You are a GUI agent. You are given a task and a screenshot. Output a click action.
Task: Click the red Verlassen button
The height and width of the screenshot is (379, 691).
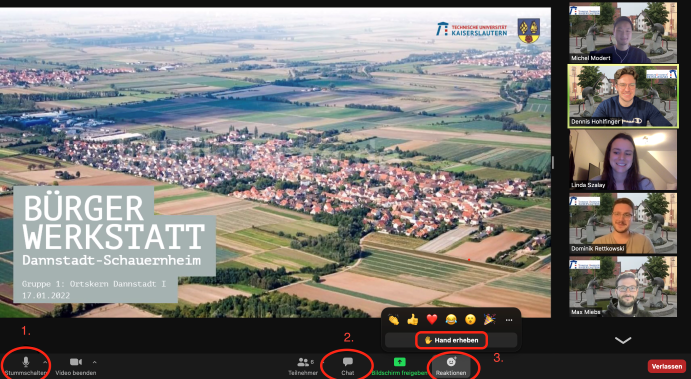(667, 366)
